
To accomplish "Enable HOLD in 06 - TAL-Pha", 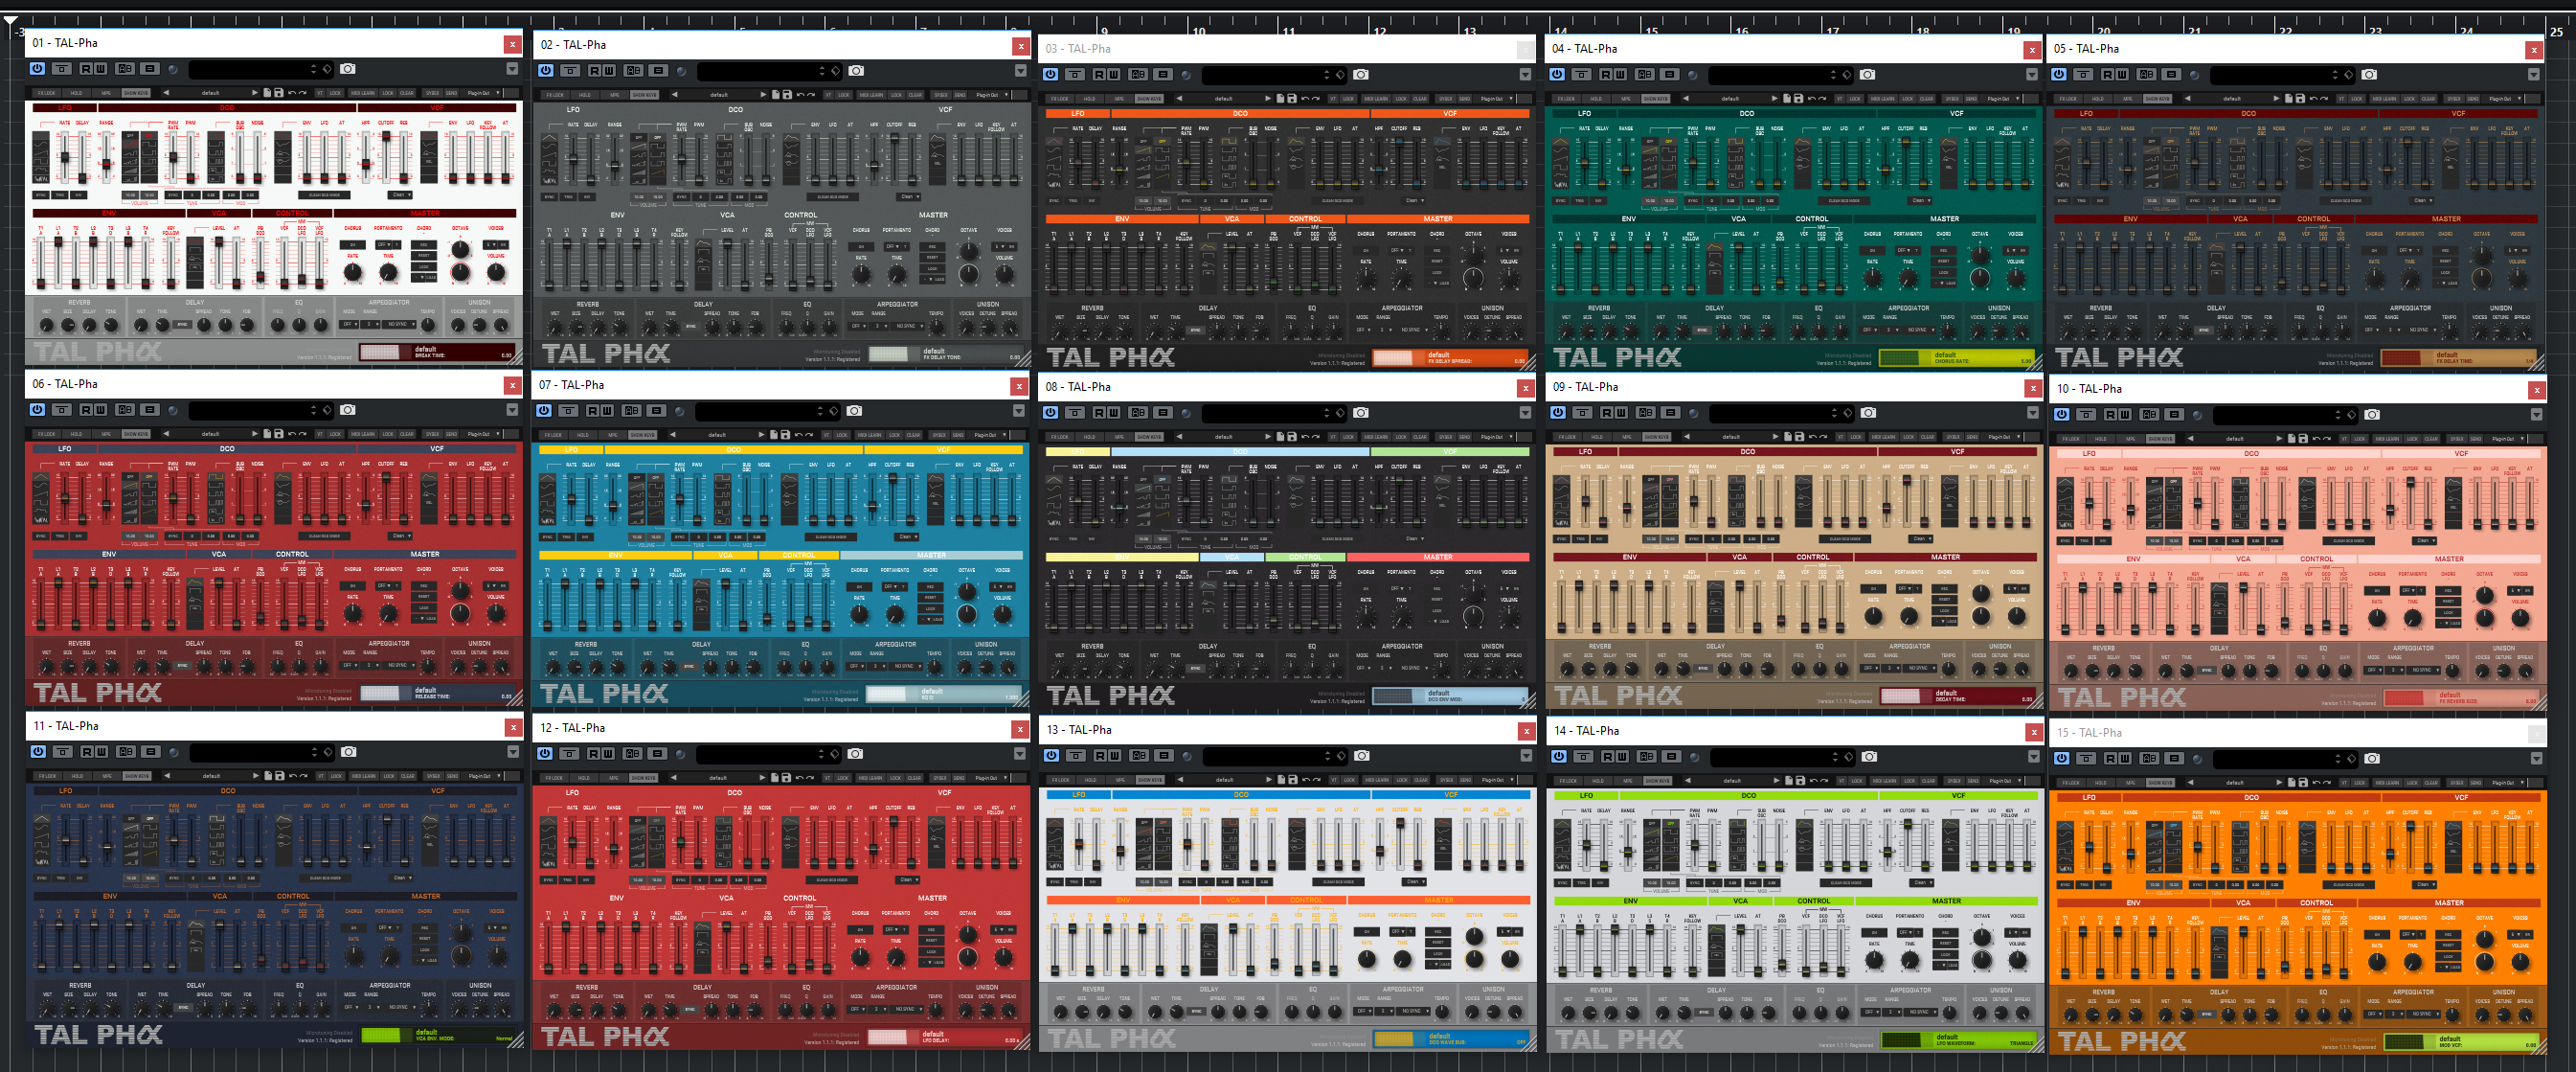I will [x=76, y=434].
